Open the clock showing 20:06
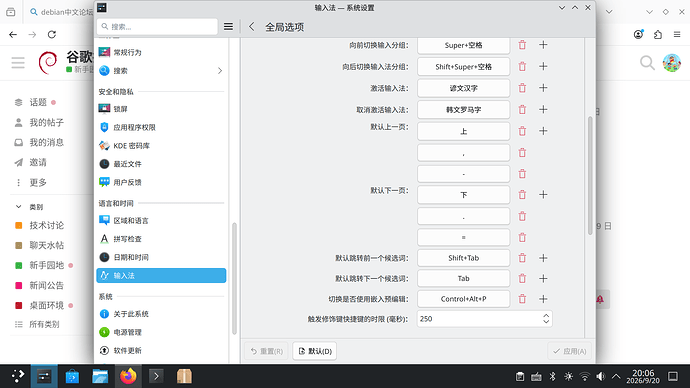Image resolution: width=690 pixels, height=388 pixels. point(643,376)
